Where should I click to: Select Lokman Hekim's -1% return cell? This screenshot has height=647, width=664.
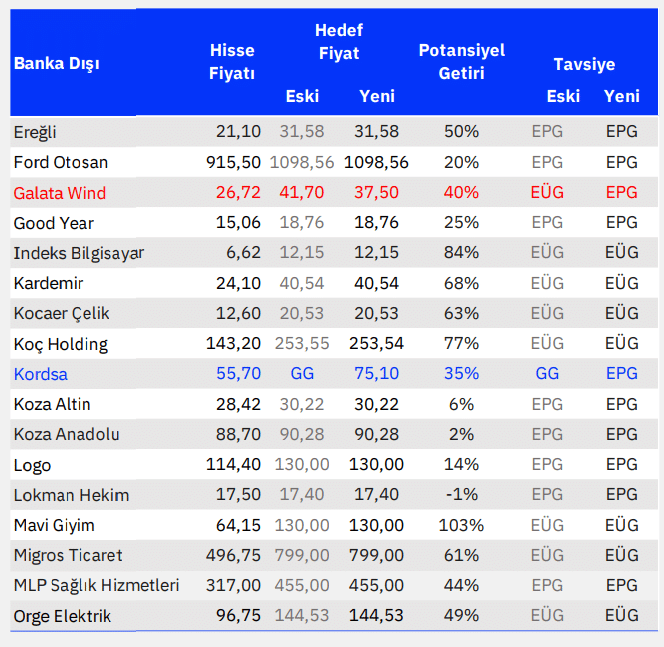462,495
